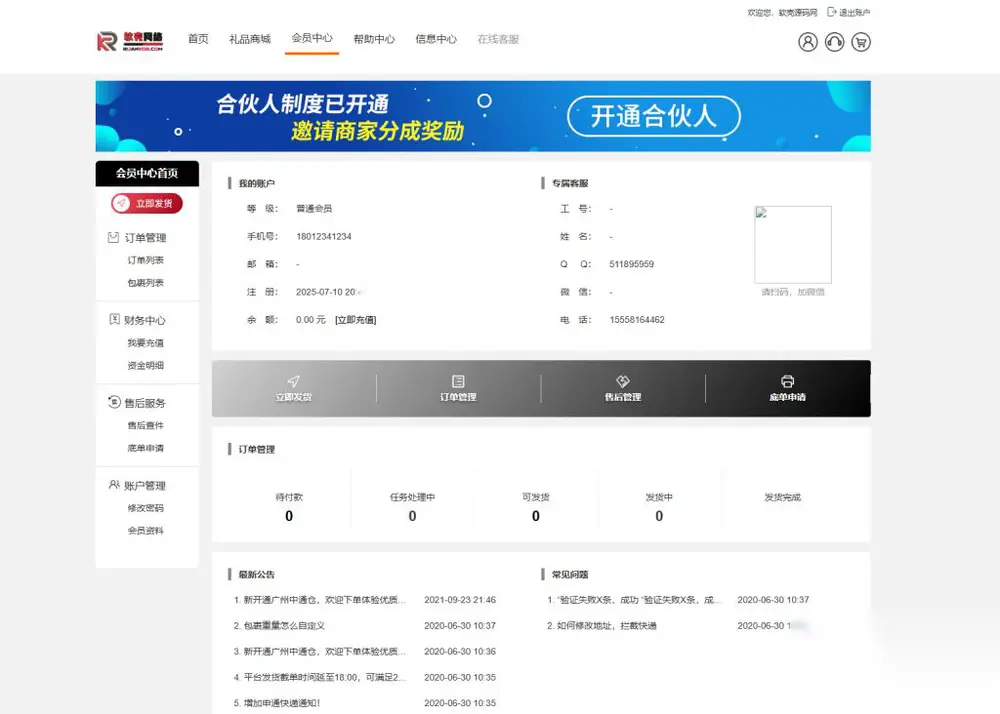
Task: Click the 发货完成 order status
Action: 783,497
